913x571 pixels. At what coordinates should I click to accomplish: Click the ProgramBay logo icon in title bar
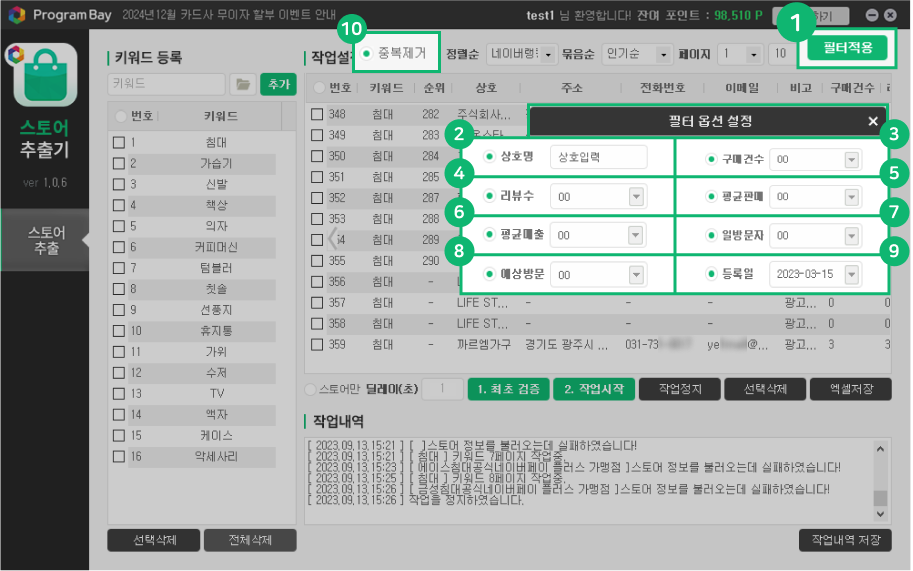coord(17,16)
